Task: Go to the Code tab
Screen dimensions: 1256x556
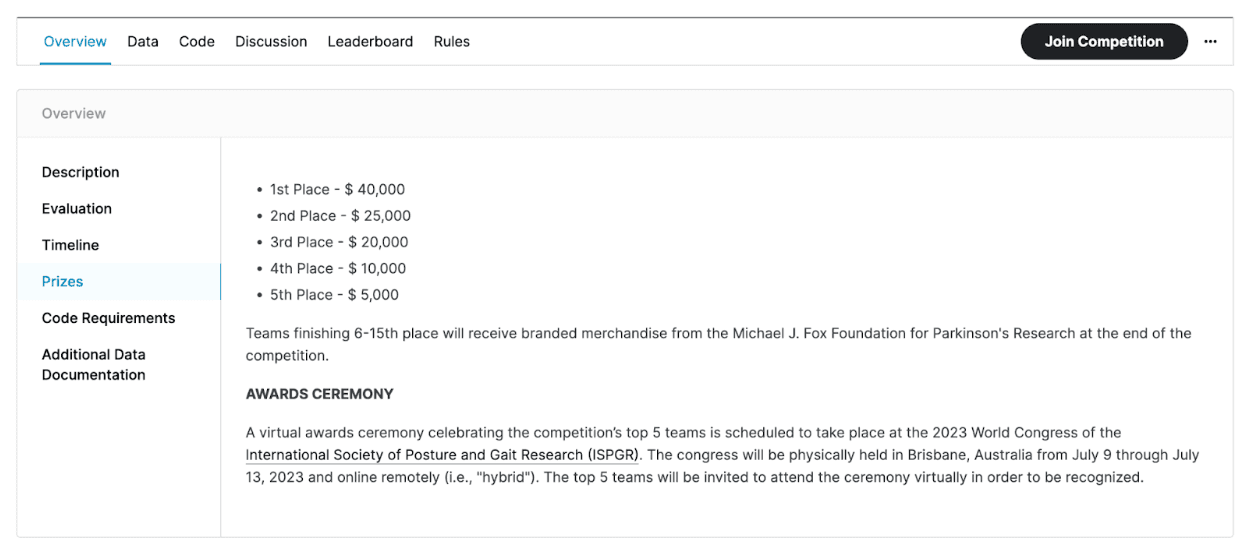Action: pos(197,42)
